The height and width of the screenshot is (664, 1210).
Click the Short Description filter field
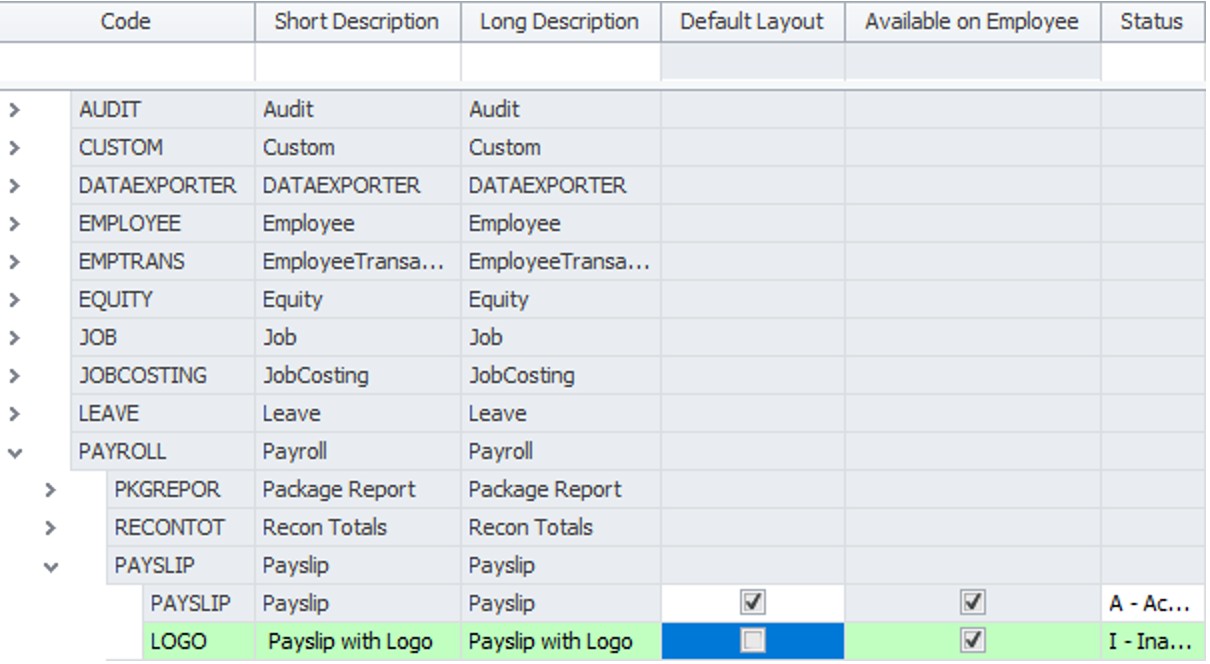pyautogui.click(x=357, y=62)
